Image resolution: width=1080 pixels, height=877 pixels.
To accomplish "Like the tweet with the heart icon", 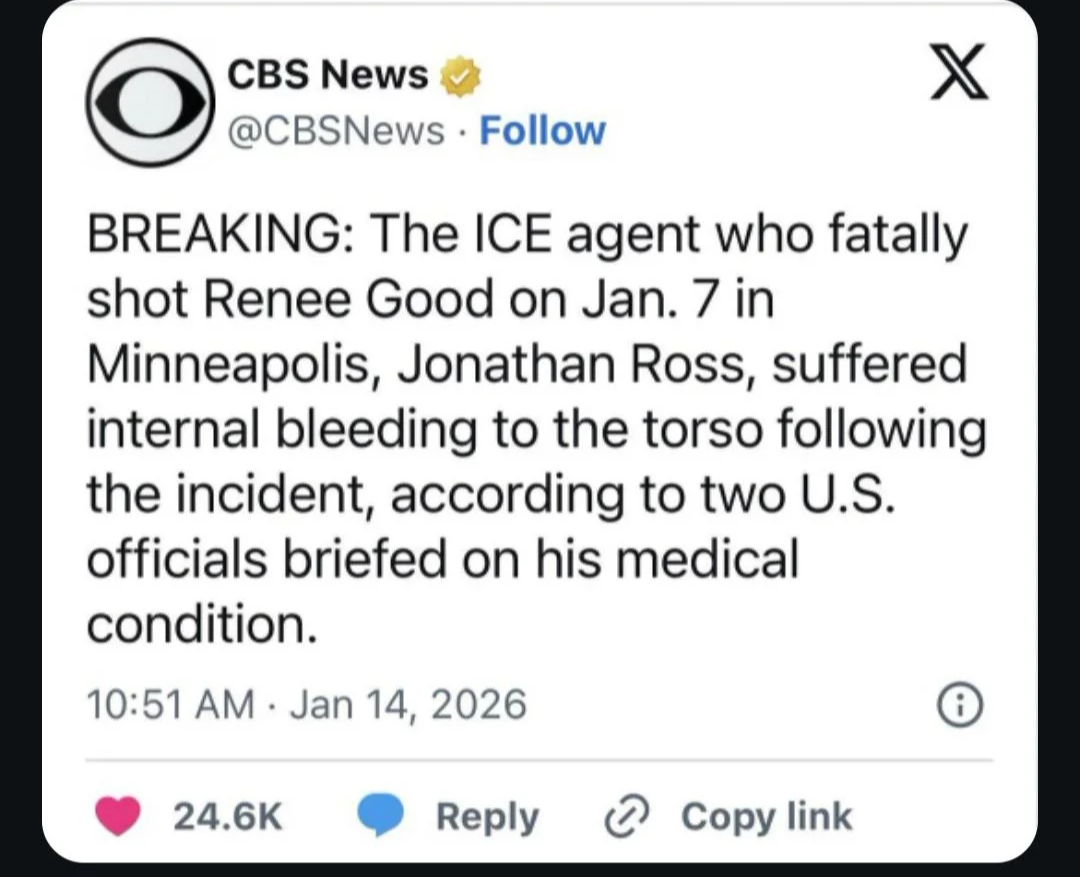I will tap(118, 817).
